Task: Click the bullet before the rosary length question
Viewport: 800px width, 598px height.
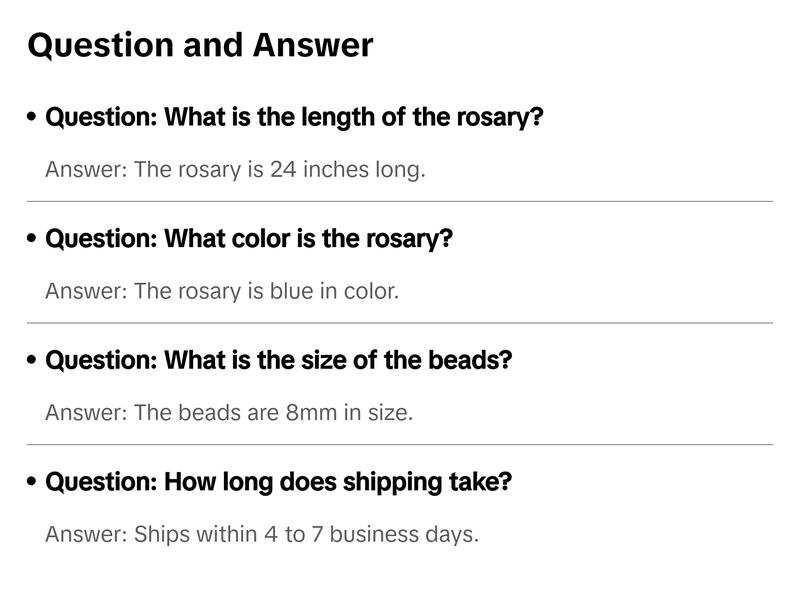Action: 33,118
